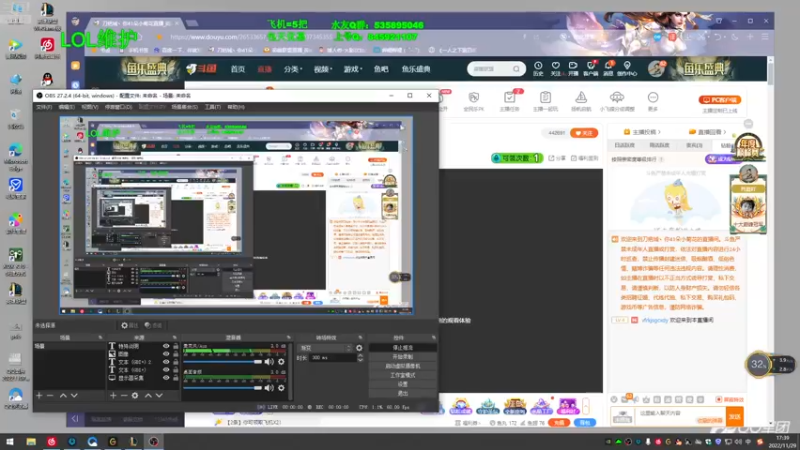This screenshot has width=800, height=450.
Task: Click orange 关注 follow button
Action: tap(584, 133)
